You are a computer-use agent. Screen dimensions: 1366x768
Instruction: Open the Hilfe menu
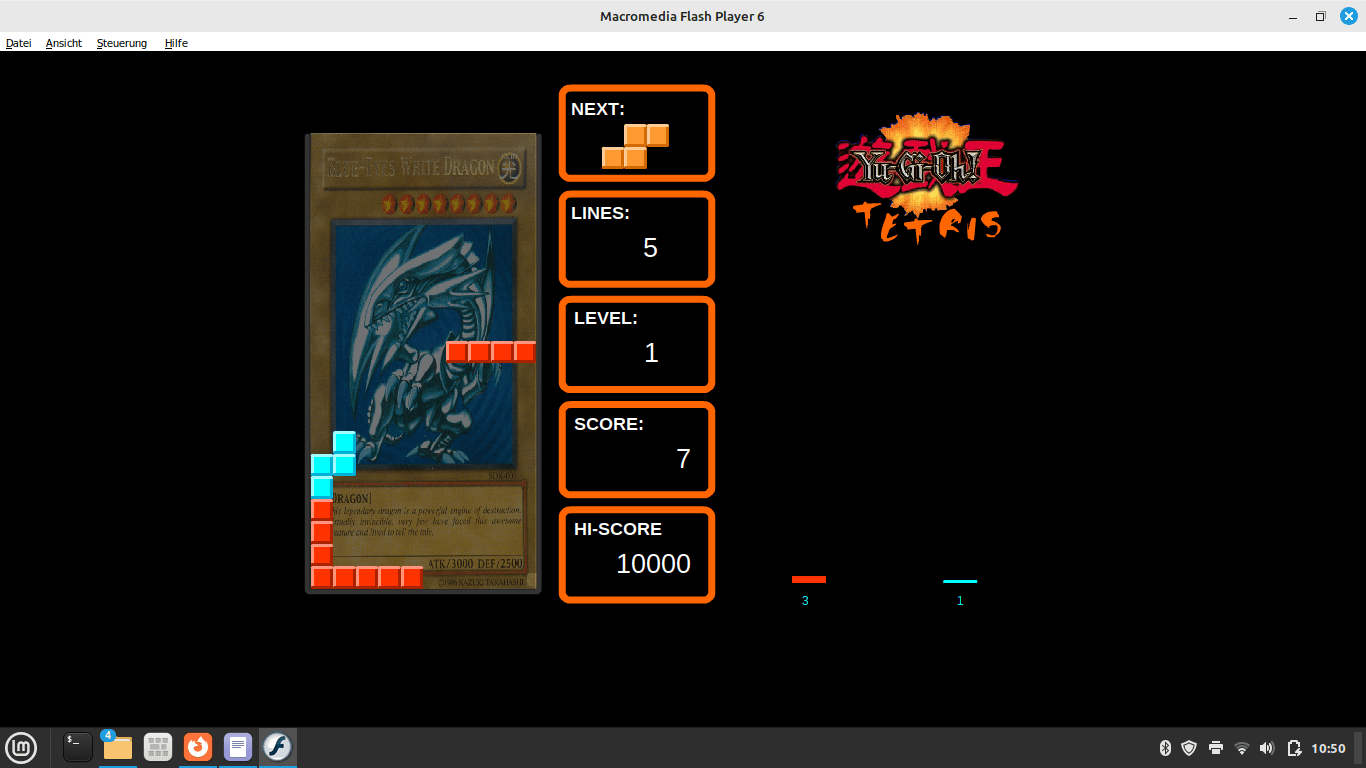coord(176,43)
